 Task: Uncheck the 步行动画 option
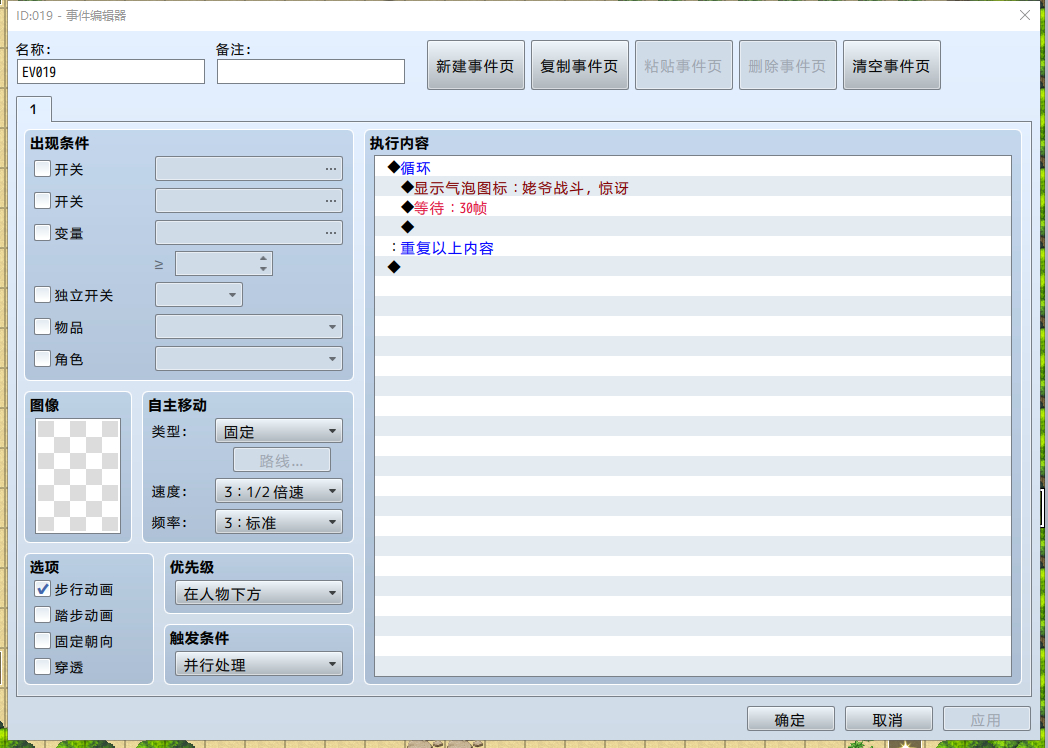click(x=42, y=589)
